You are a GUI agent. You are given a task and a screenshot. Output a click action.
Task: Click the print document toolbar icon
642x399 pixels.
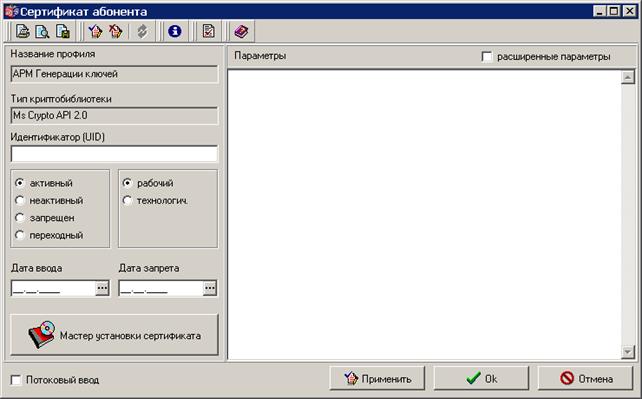point(23,32)
